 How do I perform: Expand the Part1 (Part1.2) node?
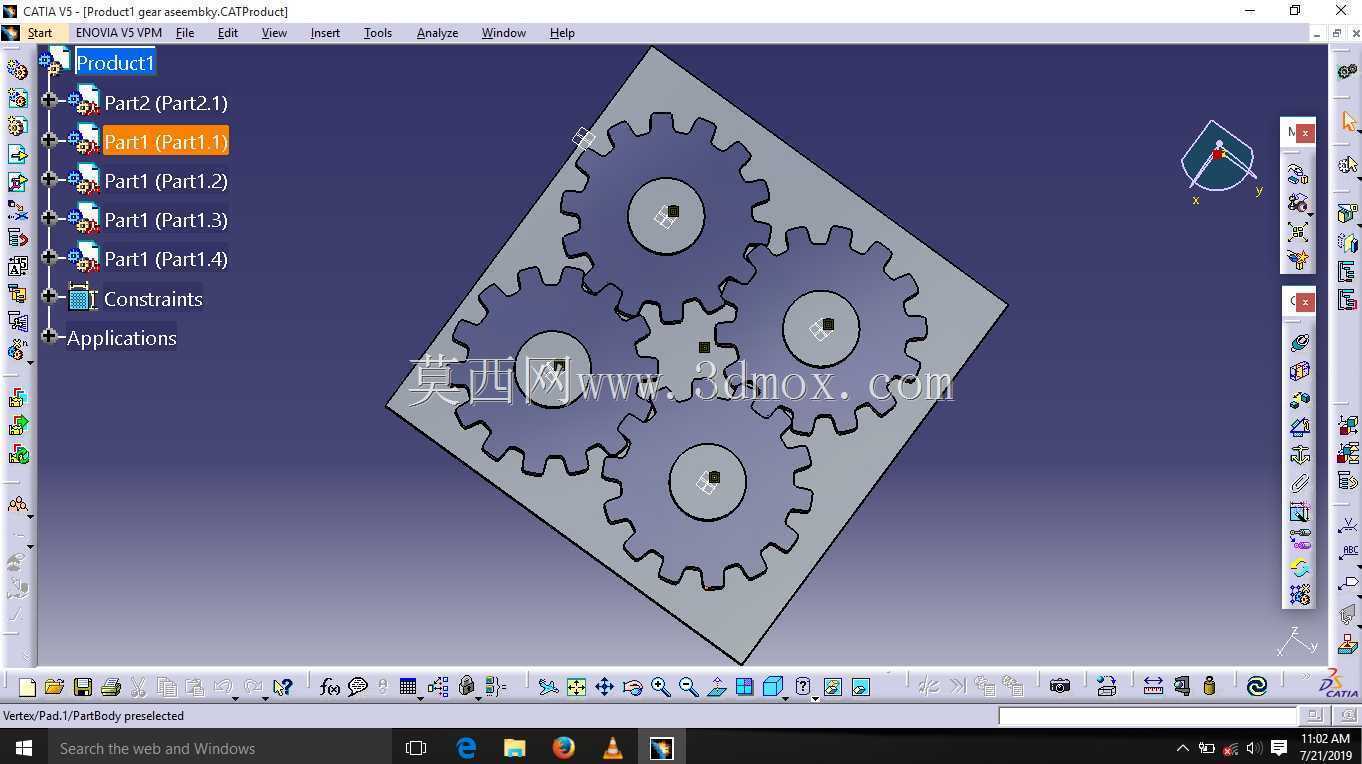49,179
